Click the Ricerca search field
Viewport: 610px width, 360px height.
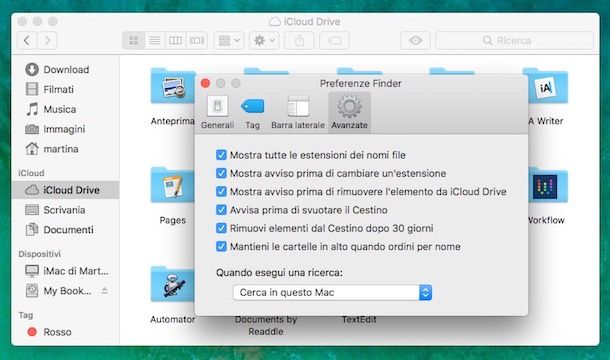[514, 40]
